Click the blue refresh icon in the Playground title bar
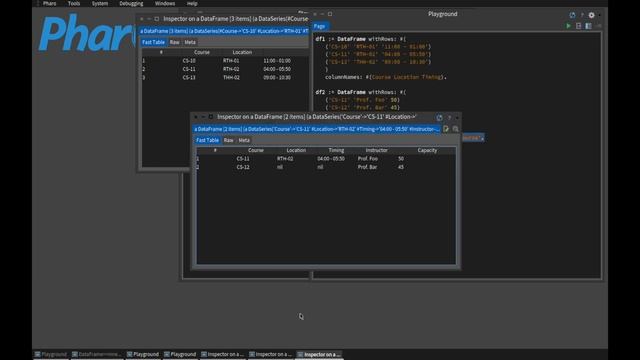Image resolution: width=640 pixels, height=360 pixels. pyautogui.click(x=572, y=15)
